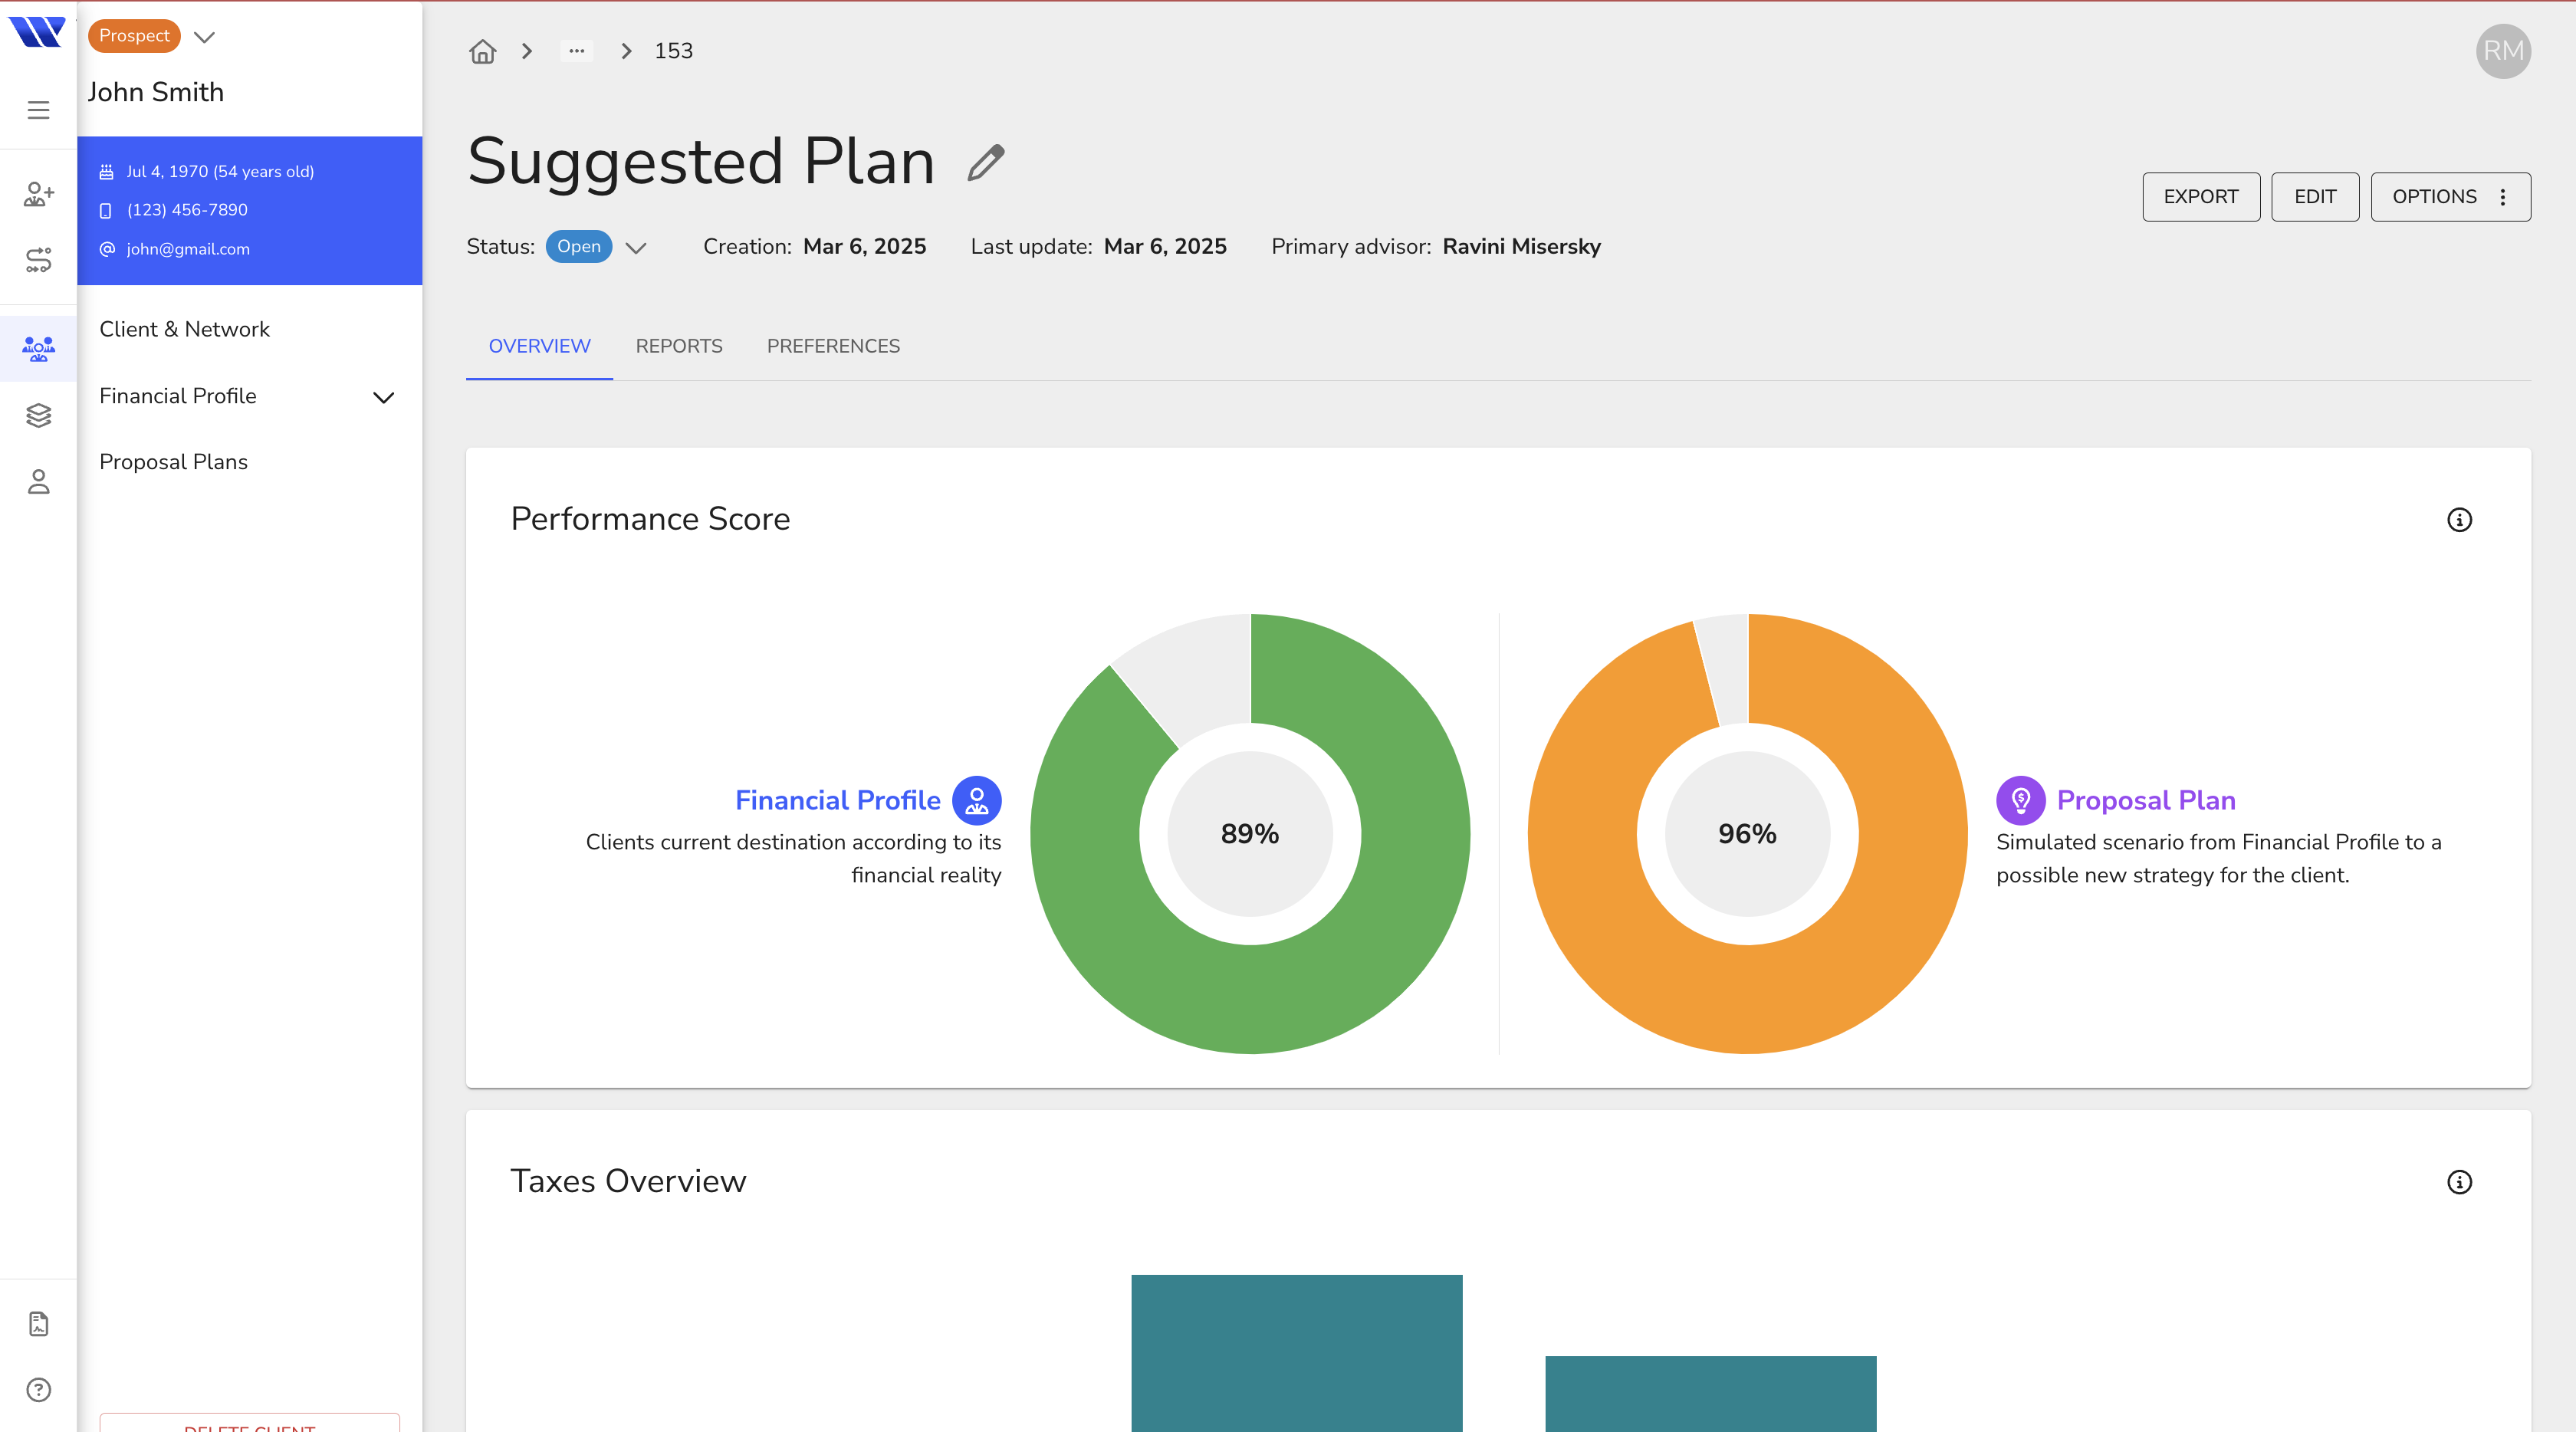
Task: Open the plan Status chevron dropdown
Action: 636,248
